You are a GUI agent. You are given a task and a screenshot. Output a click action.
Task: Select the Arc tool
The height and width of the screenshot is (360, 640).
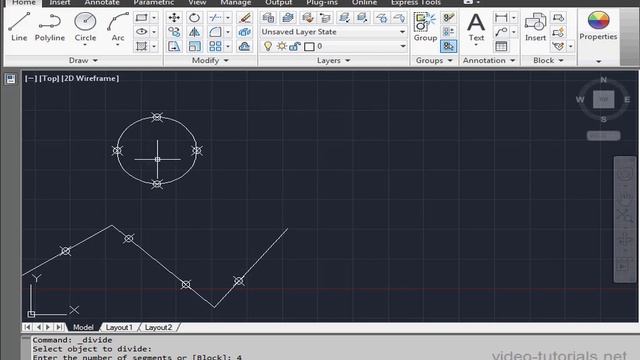(118, 27)
